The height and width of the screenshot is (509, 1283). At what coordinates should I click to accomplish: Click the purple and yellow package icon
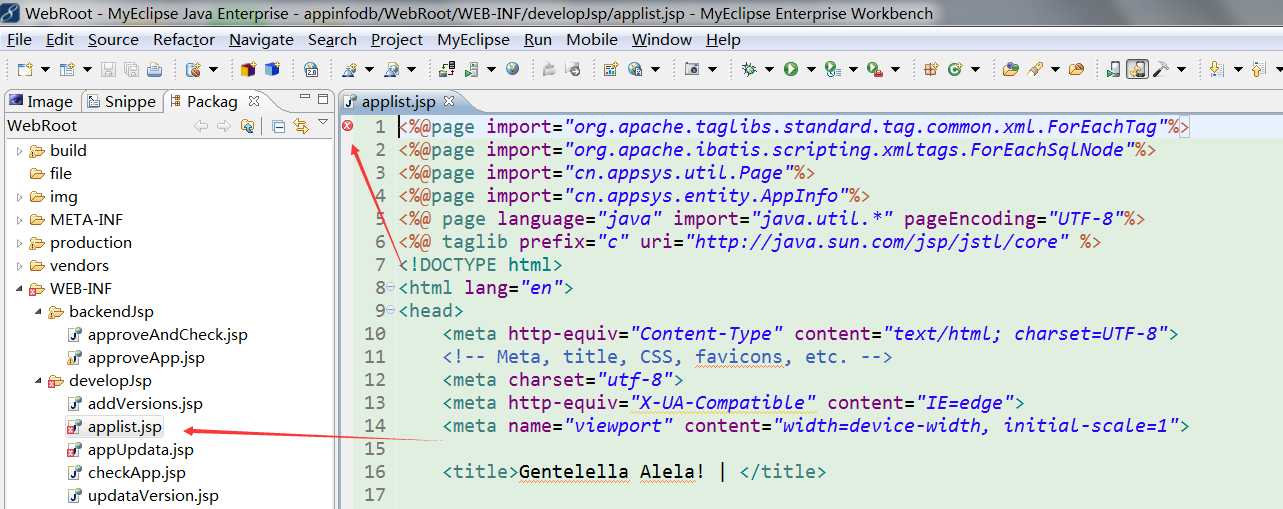point(248,69)
